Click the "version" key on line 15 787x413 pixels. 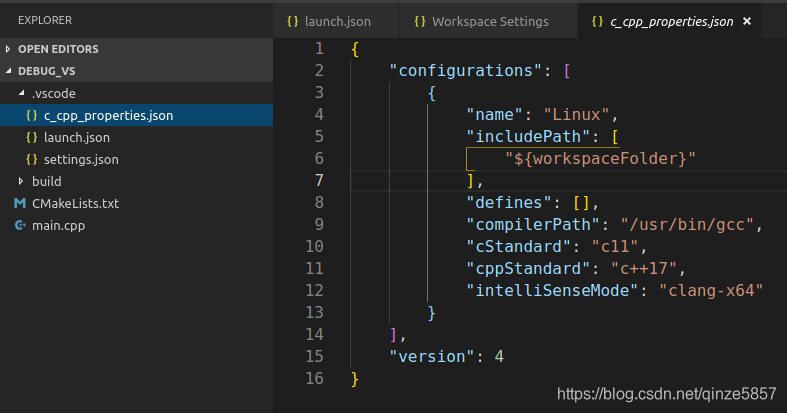(x=432, y=357)
